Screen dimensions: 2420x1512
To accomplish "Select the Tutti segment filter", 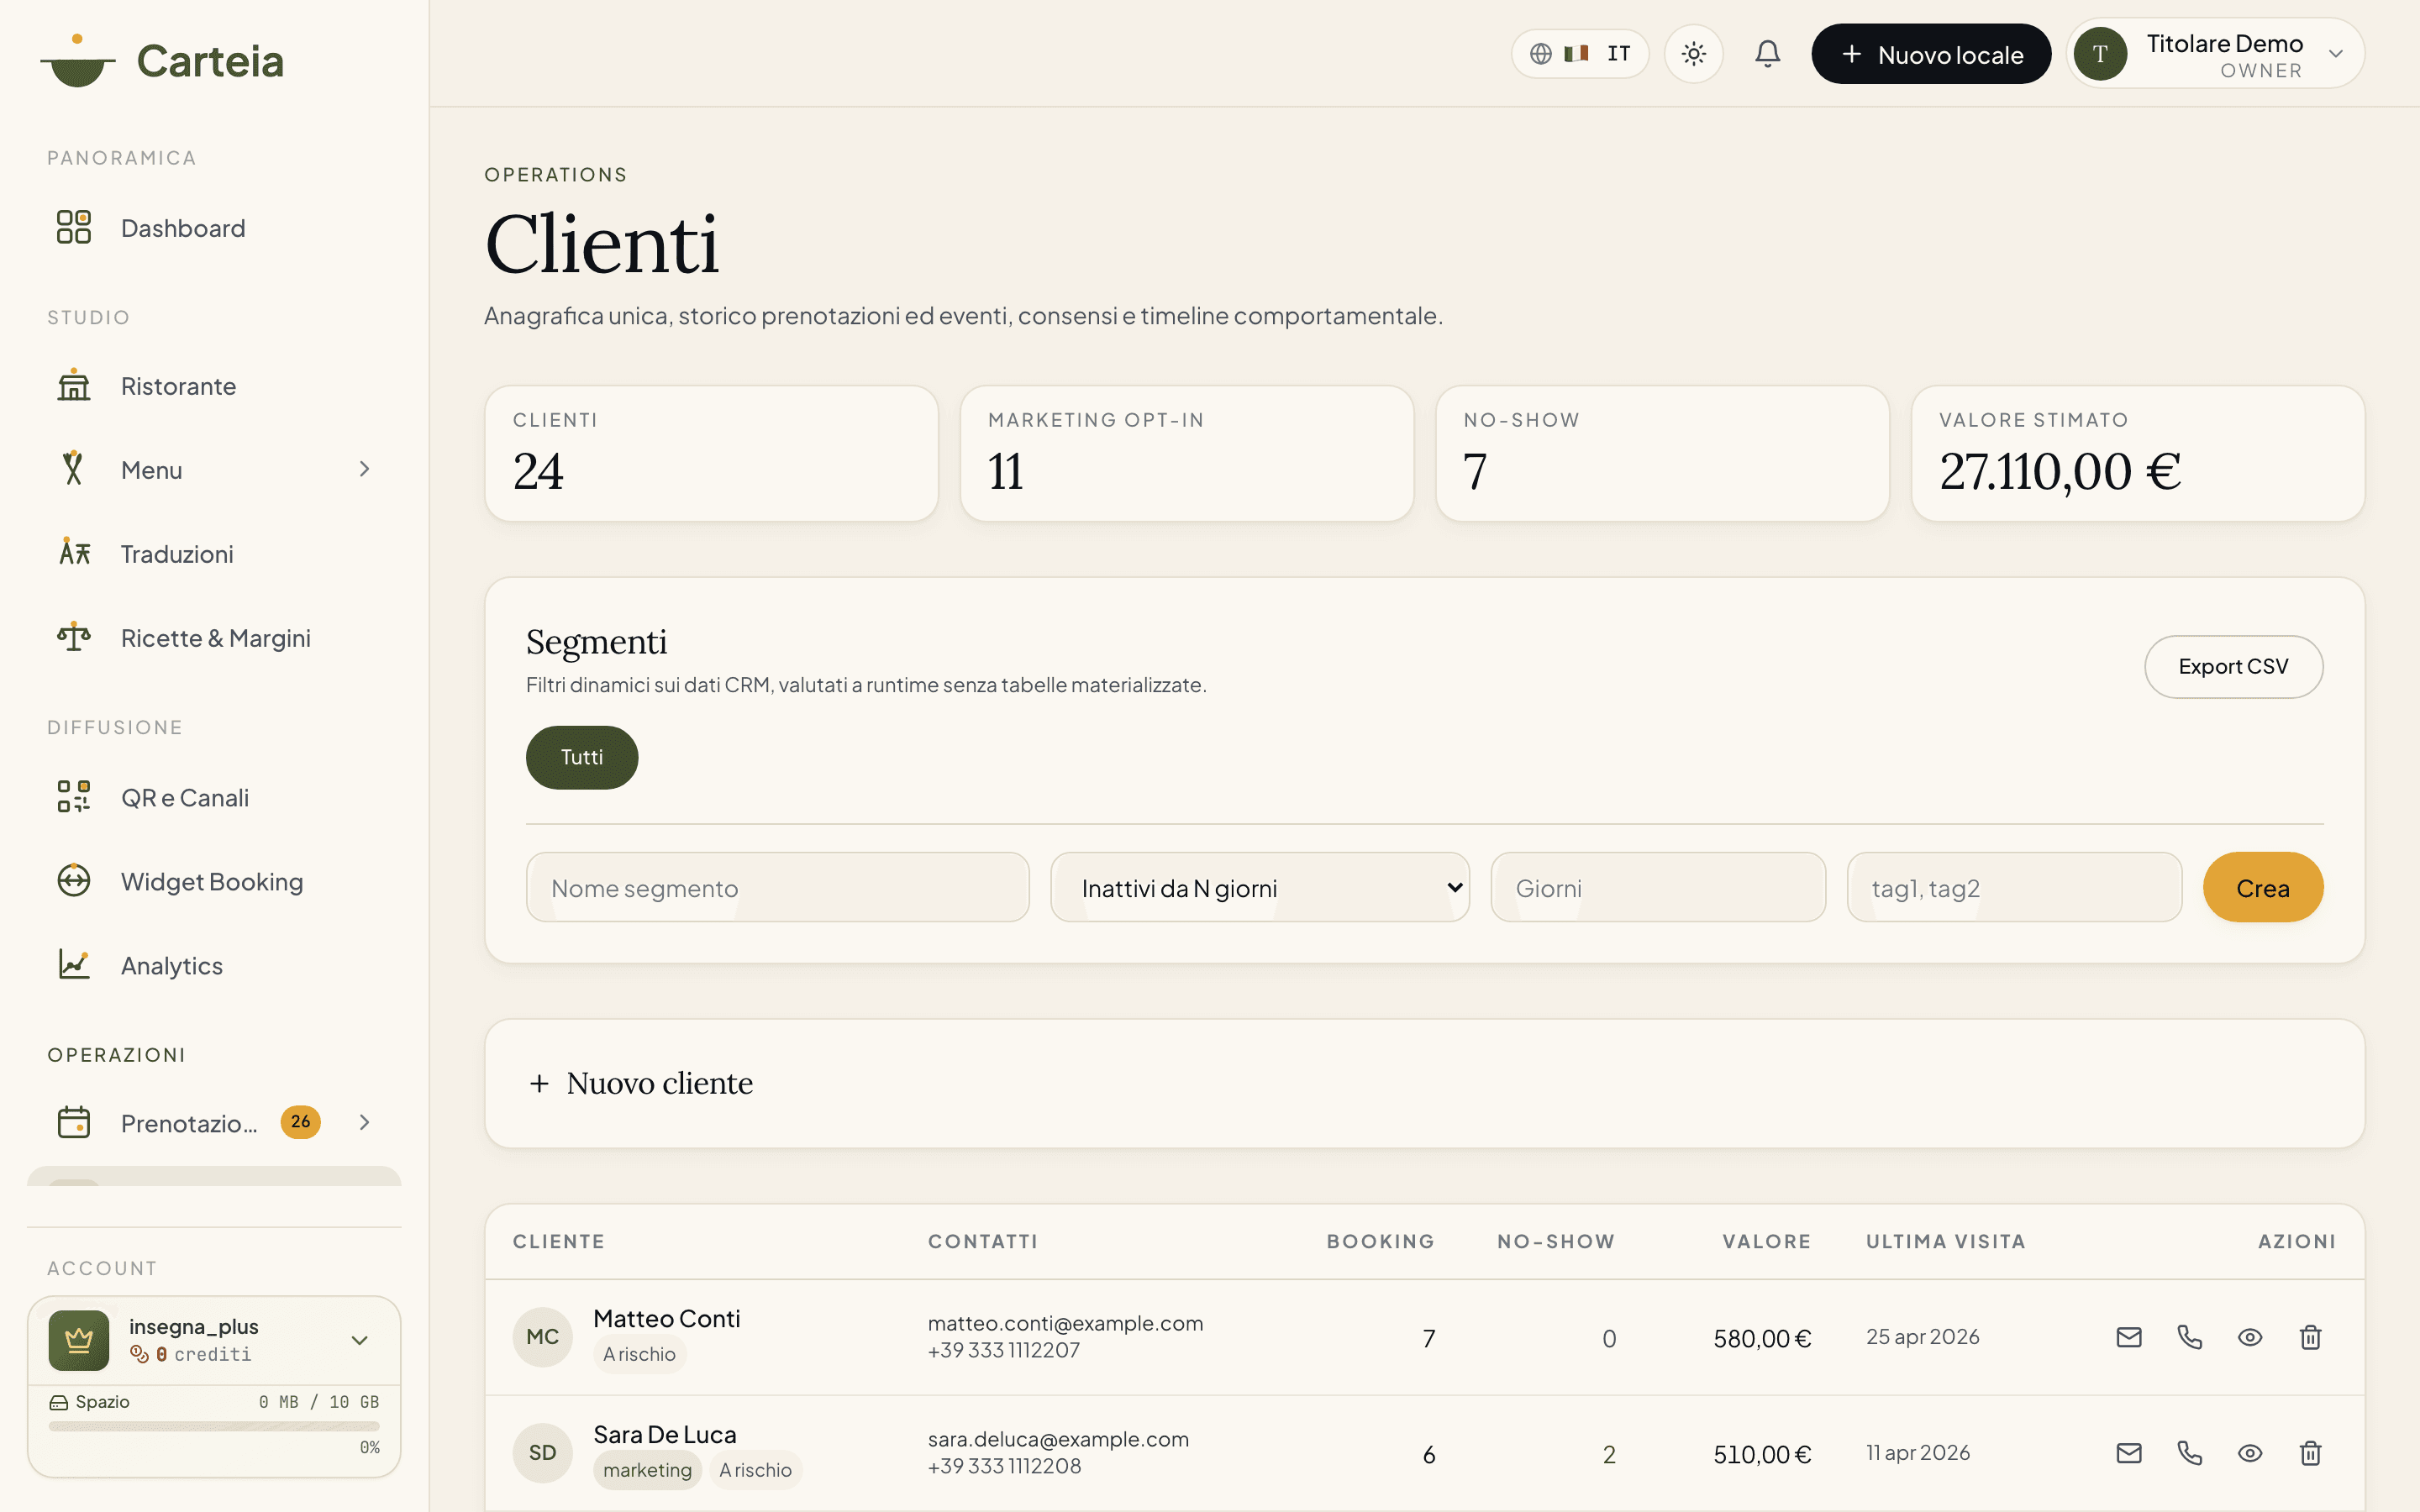I will click(582, 757).
